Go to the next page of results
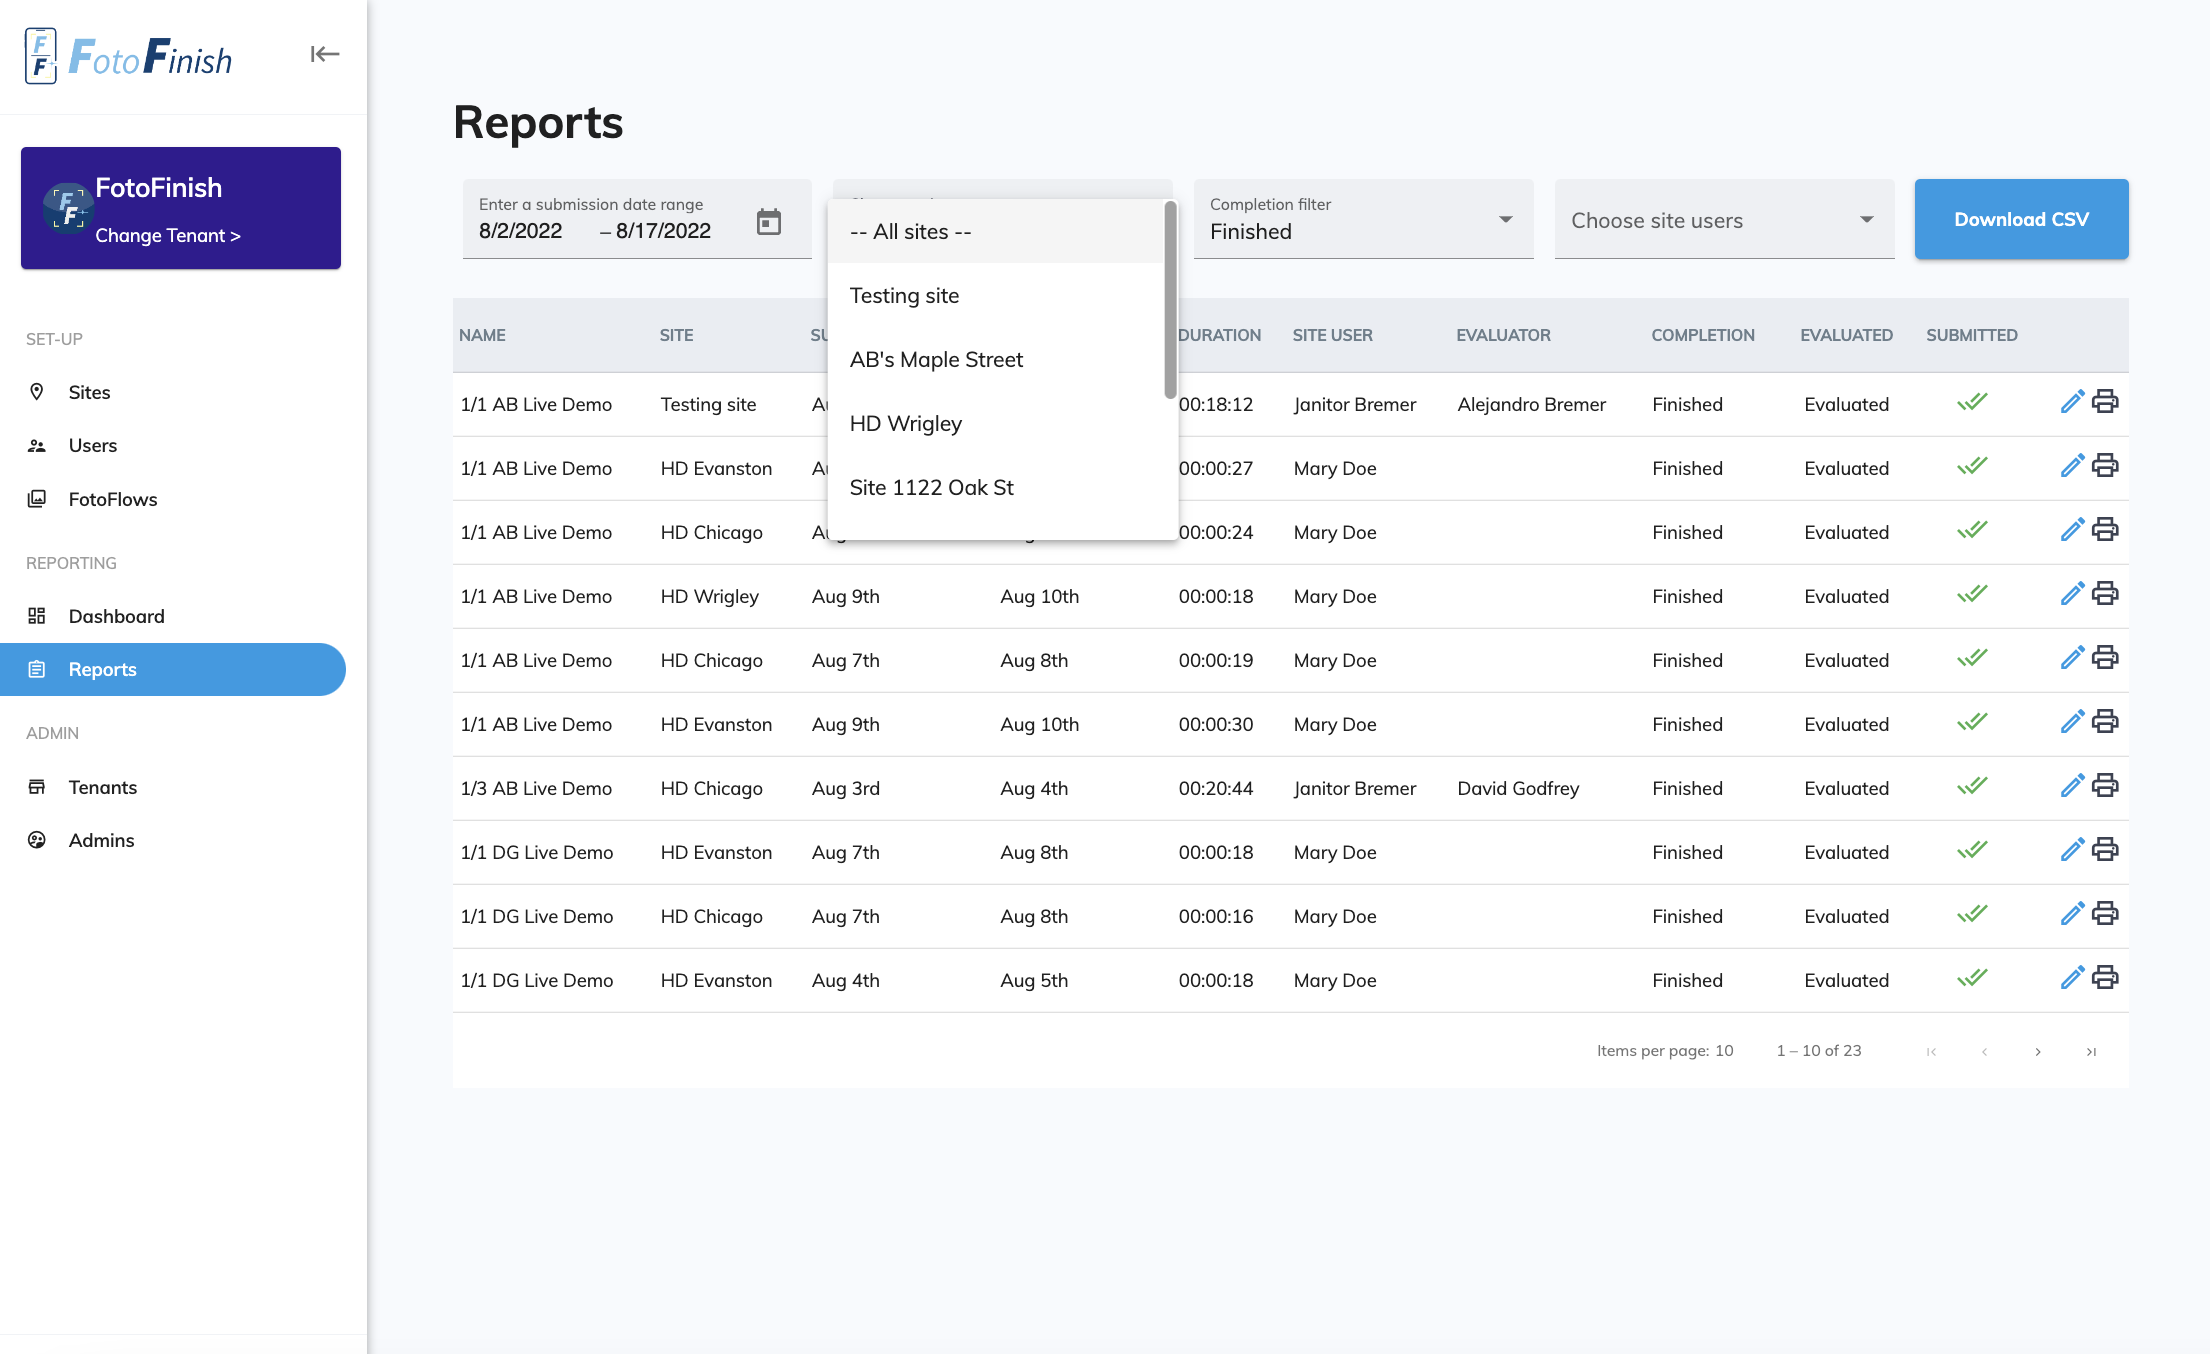The width and height of the screenshot is (2210, 1354). (x=2038, y=1051)
